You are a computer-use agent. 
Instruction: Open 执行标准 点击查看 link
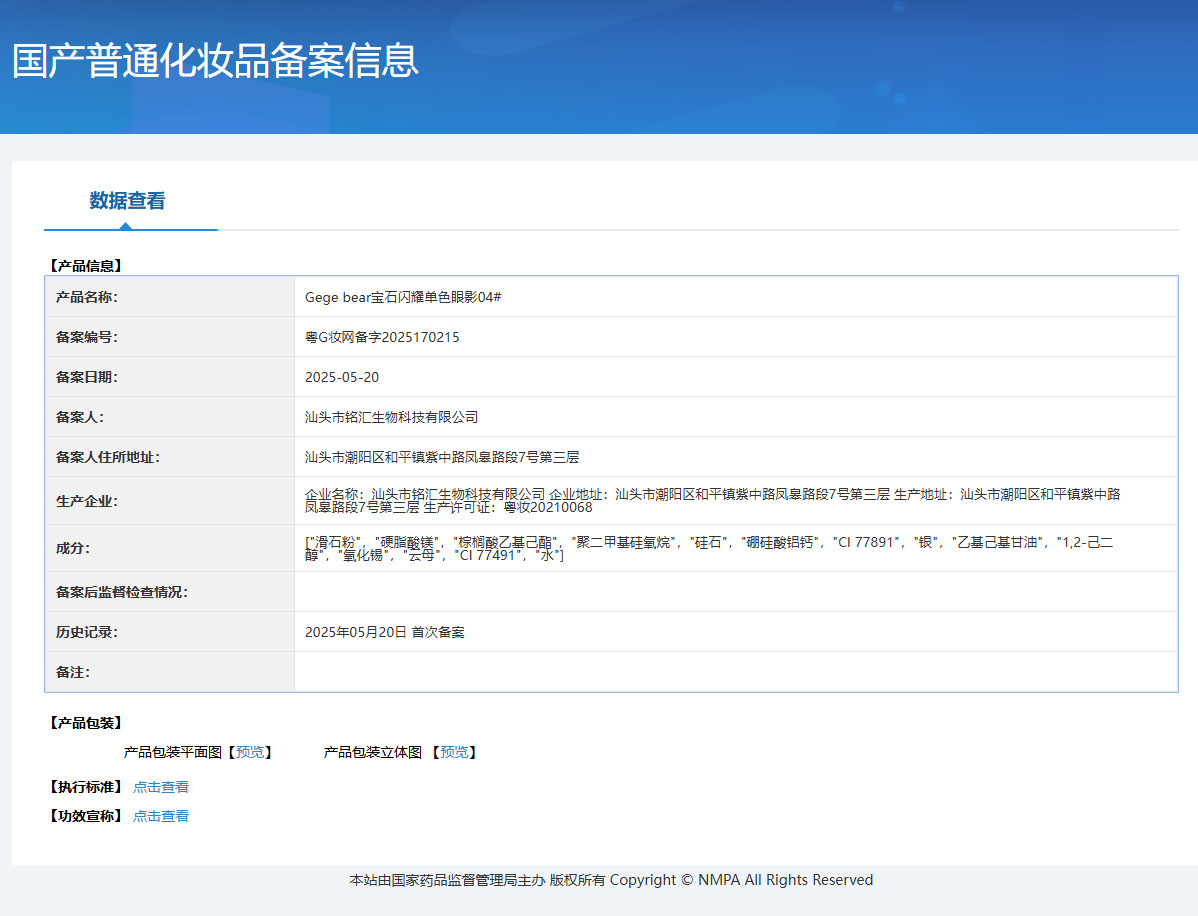(x=161, y=787)
